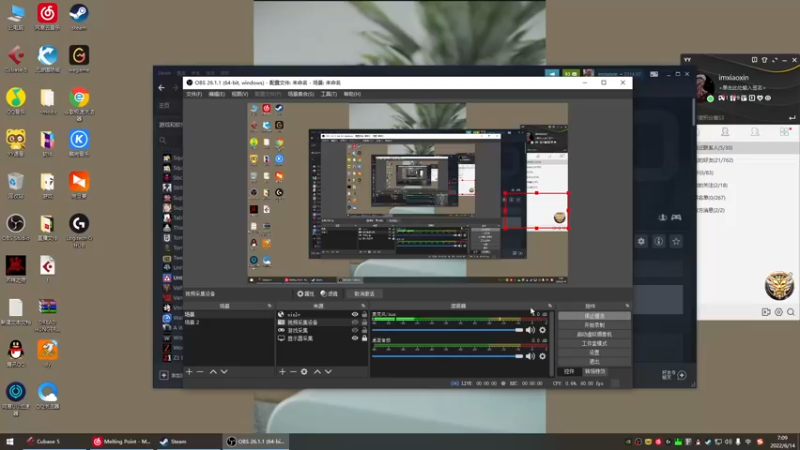Image resolution: width=800 pixels, height=450 pixels.
Task: Select scene '场景 2' in Scenes list
Action: click(192, 322)
